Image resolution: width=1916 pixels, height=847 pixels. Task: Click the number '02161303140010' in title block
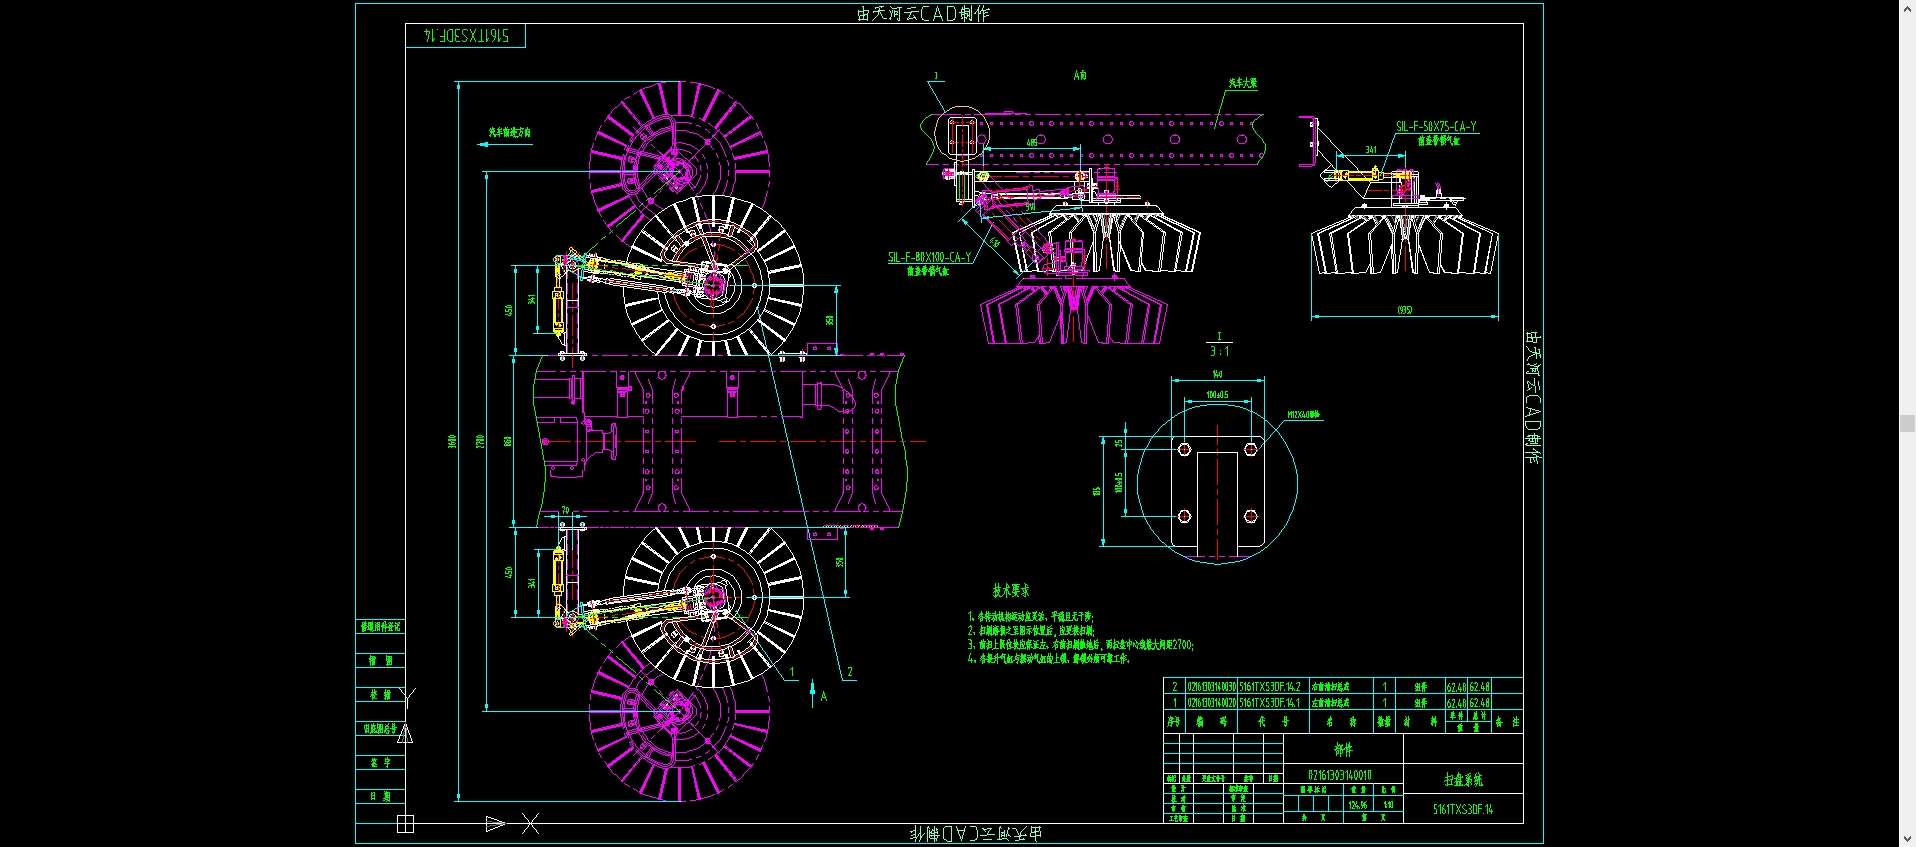[x=1340, y=775]
